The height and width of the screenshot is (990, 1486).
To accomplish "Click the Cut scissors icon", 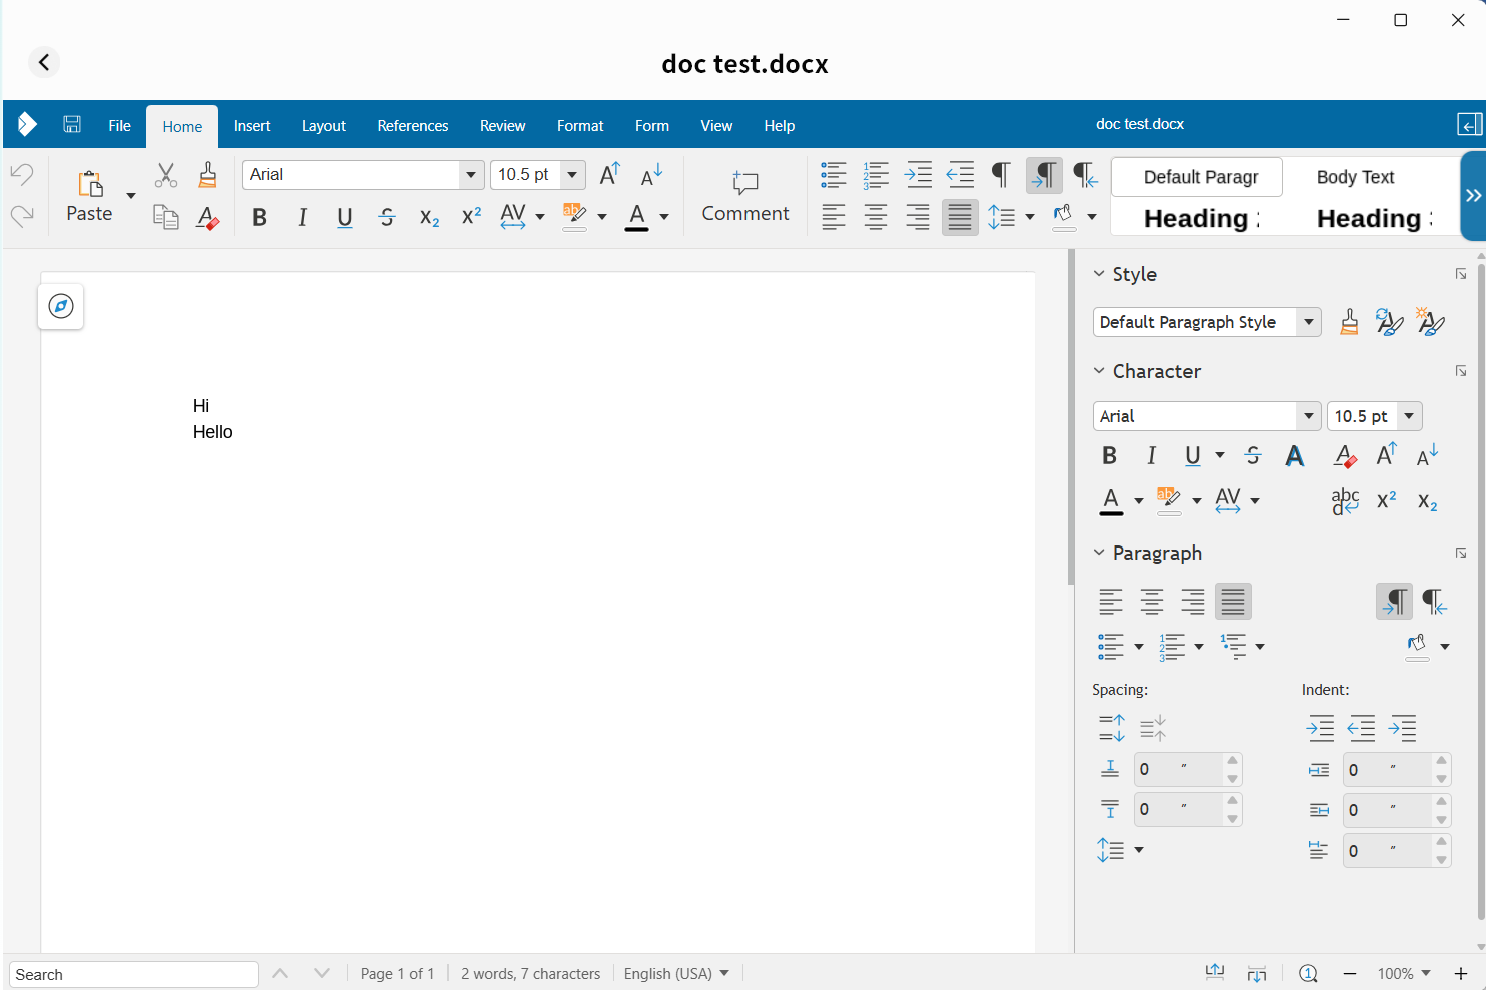I will [166, 175].
